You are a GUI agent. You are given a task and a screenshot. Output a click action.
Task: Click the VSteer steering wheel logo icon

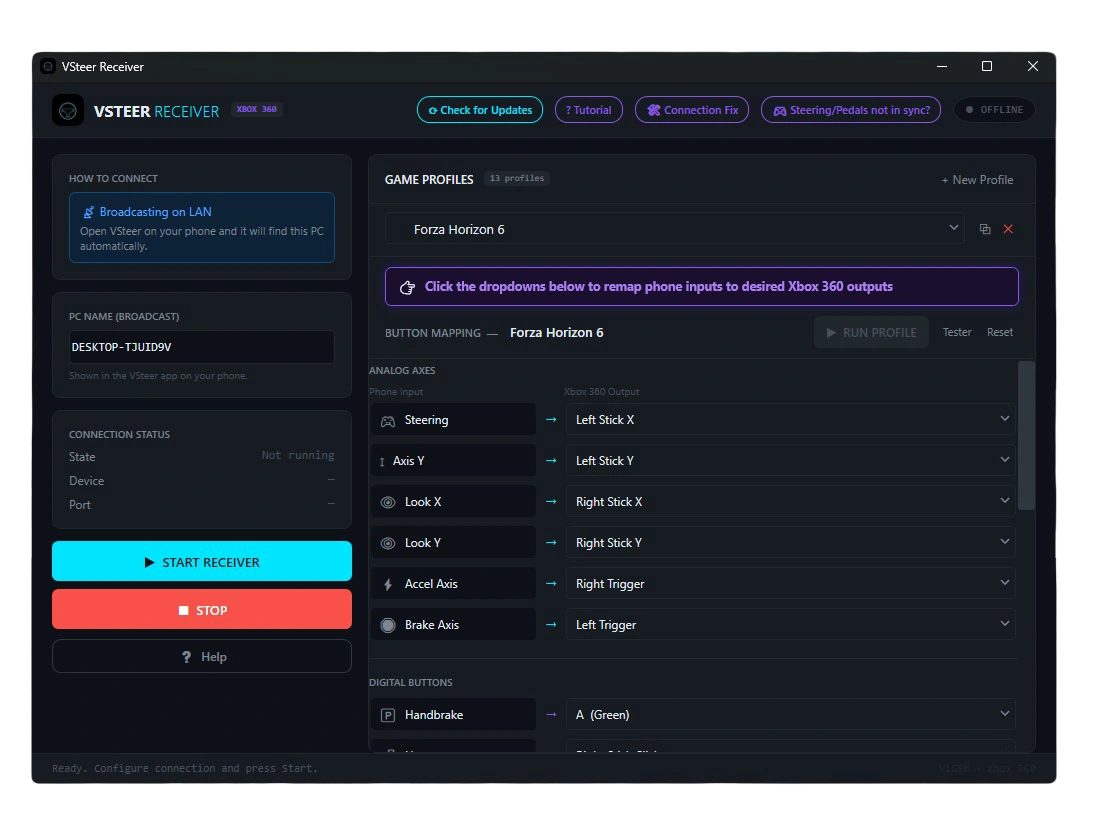pos(68,110)
